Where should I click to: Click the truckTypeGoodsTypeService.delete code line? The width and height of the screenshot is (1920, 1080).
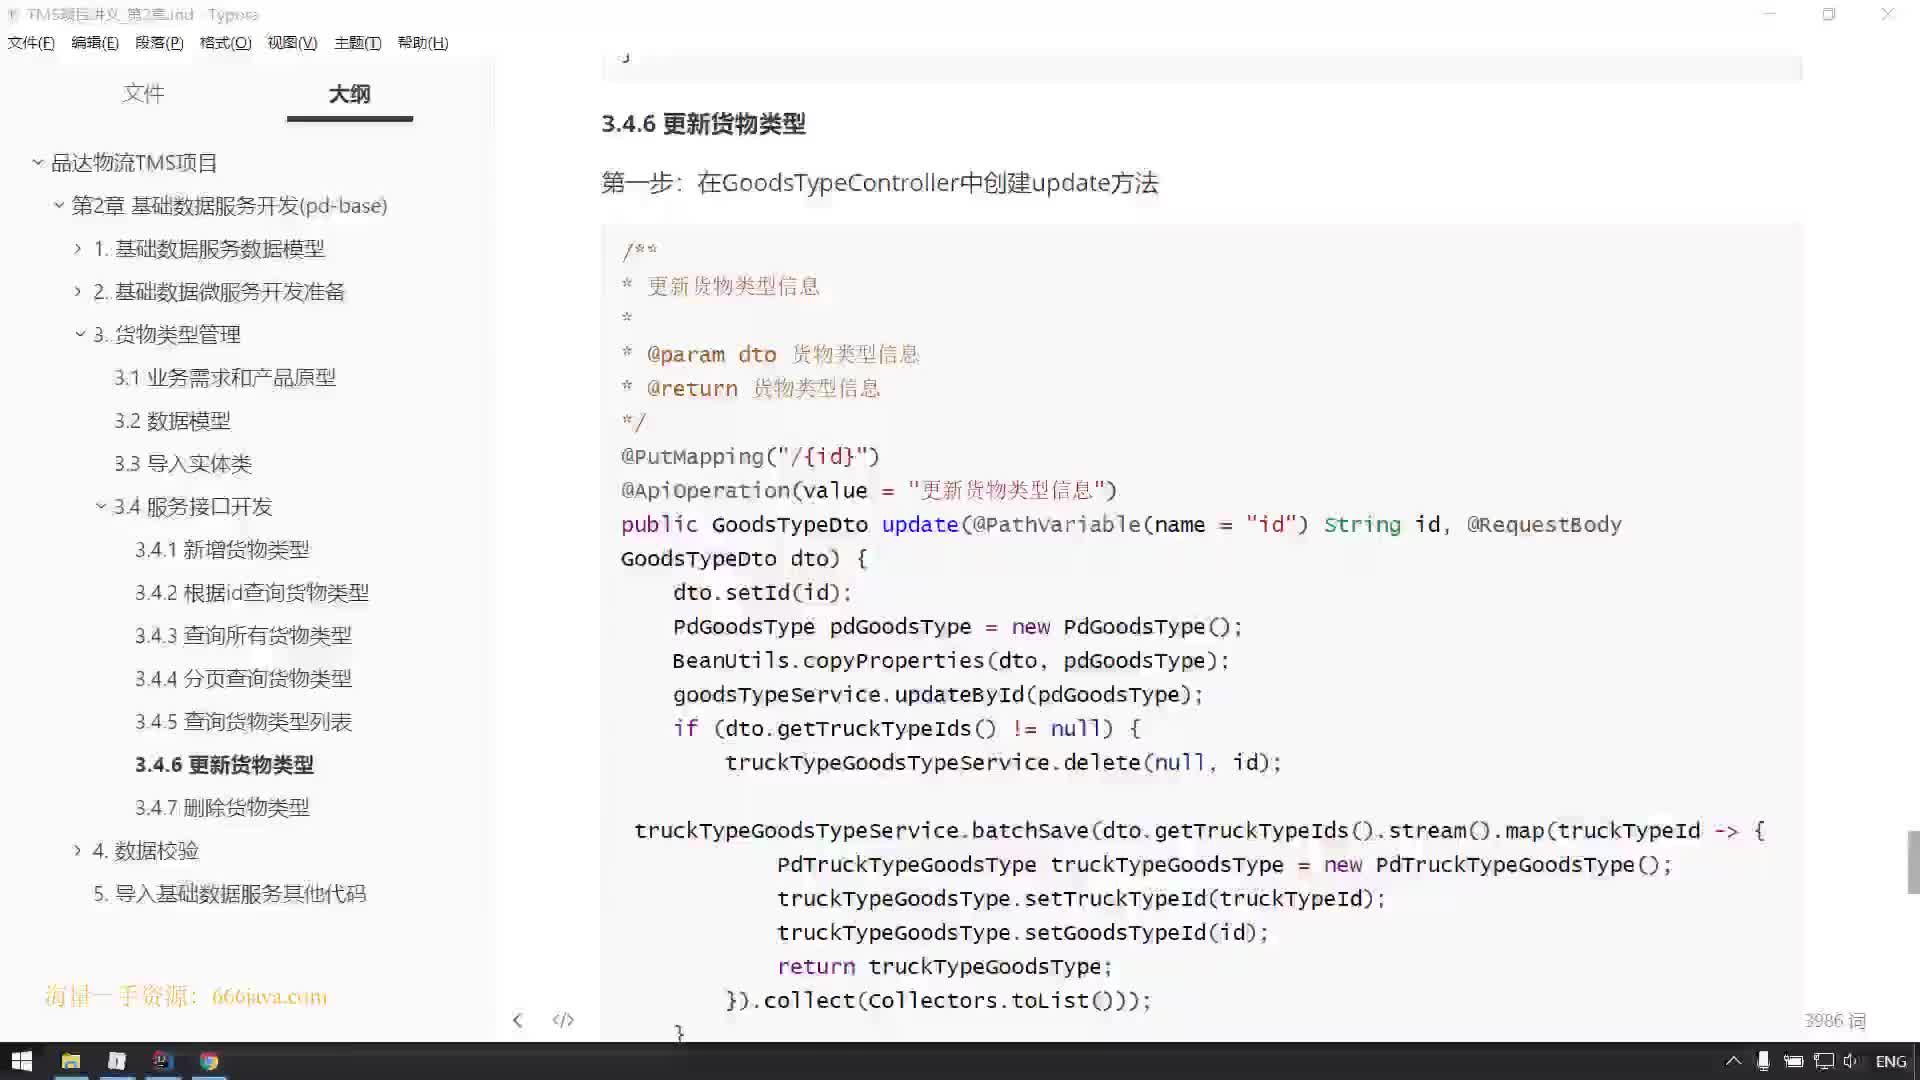tap(1002, 762)
